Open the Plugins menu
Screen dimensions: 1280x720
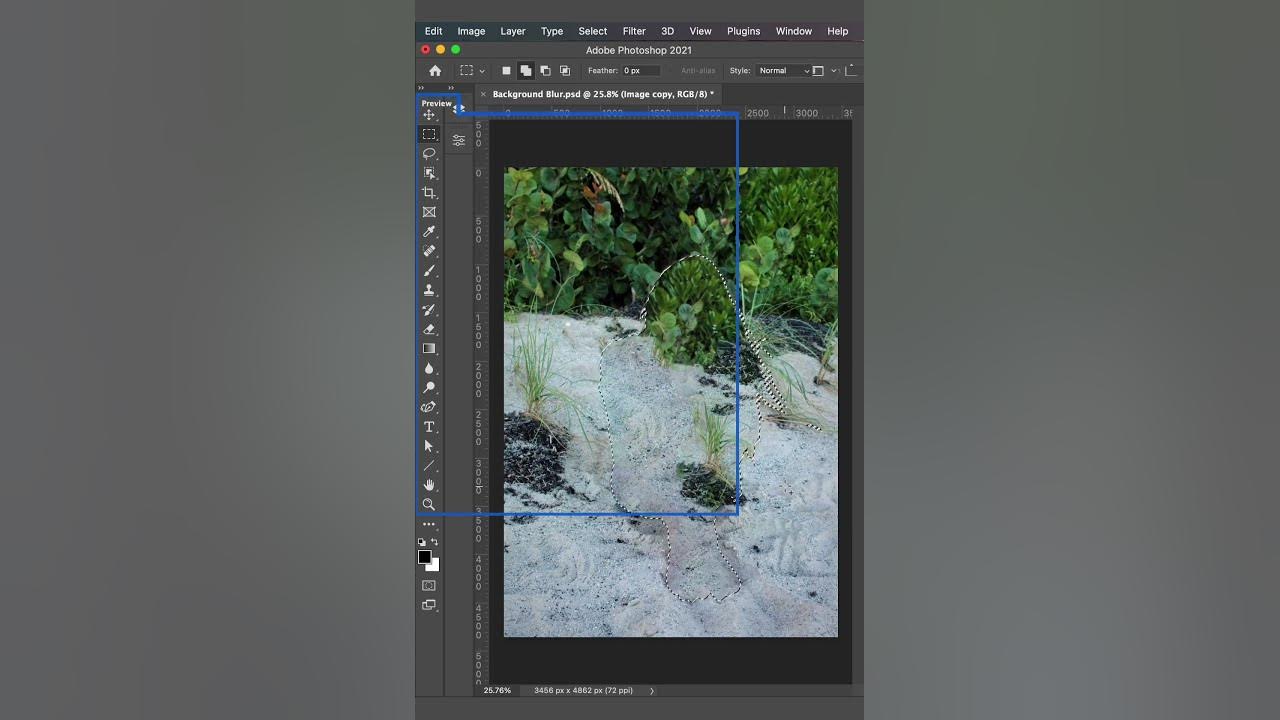click(x=743, y=31)
